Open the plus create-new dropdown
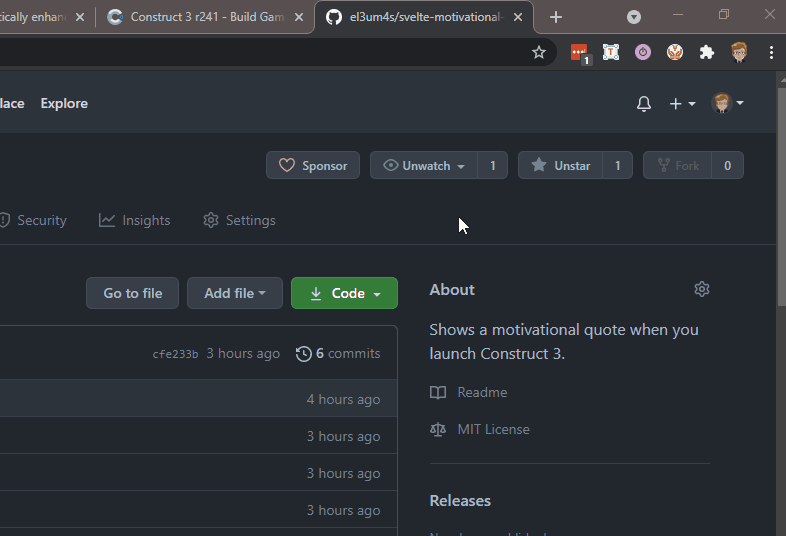Viewport: 786px width, 536px height. (682, 104)
